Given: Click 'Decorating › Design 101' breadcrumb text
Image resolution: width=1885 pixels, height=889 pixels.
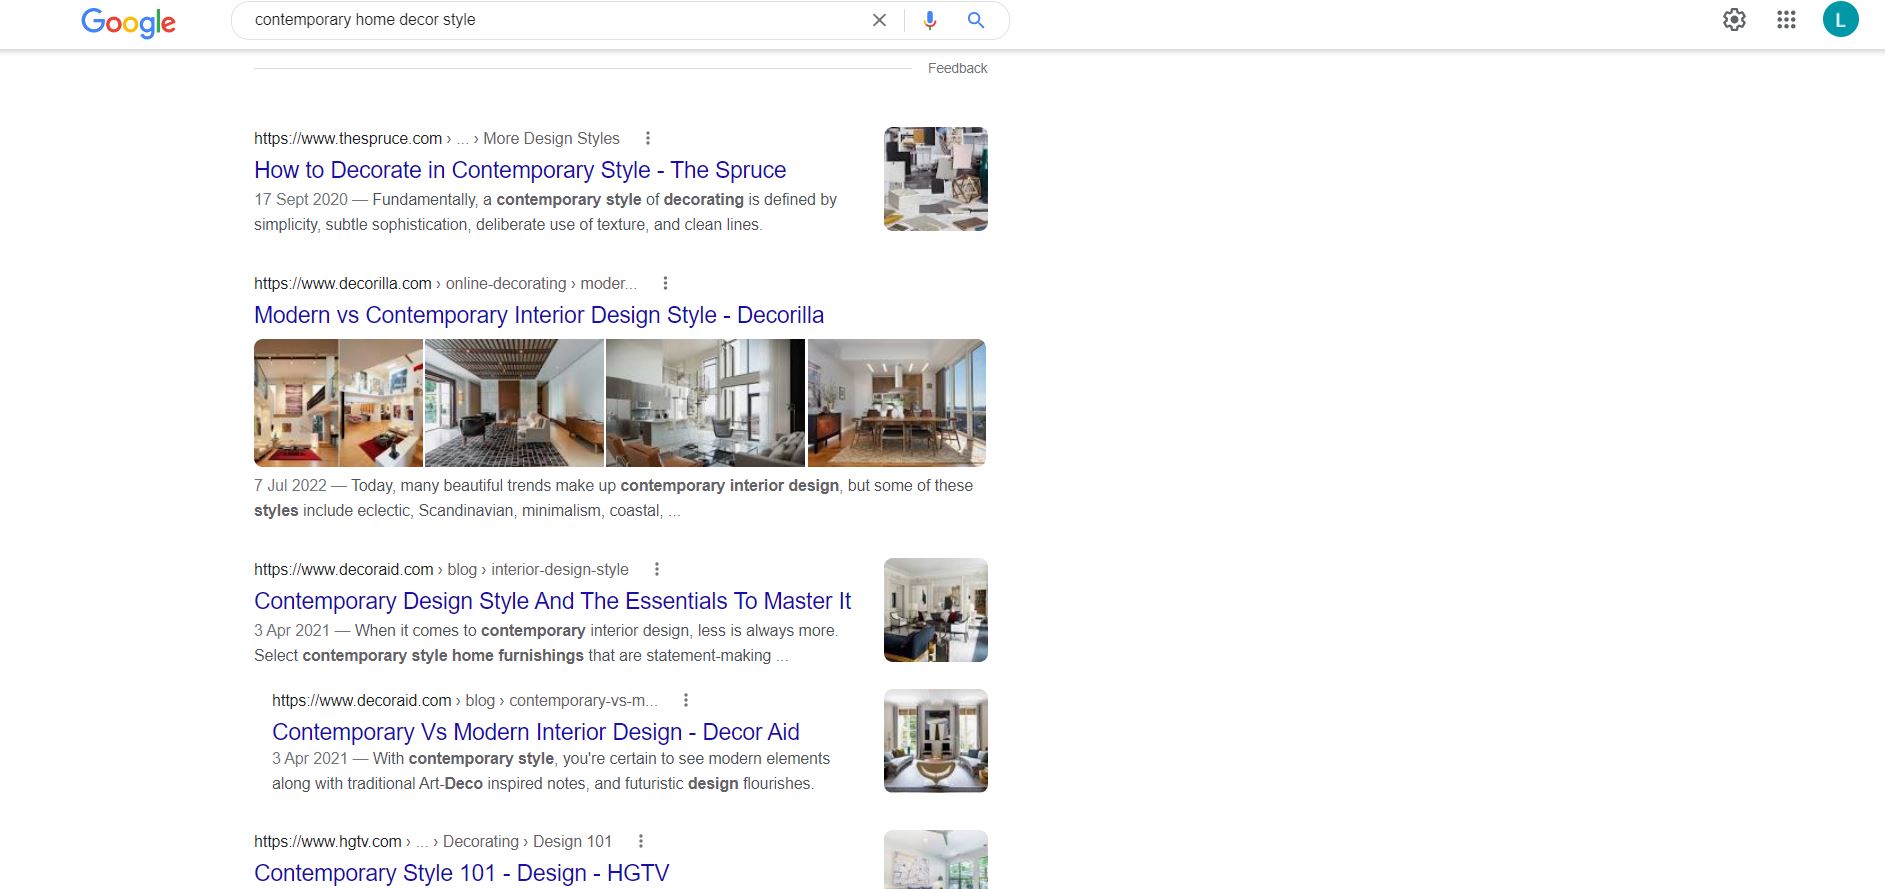Looking at the screenshot, I should pos(527,841).
